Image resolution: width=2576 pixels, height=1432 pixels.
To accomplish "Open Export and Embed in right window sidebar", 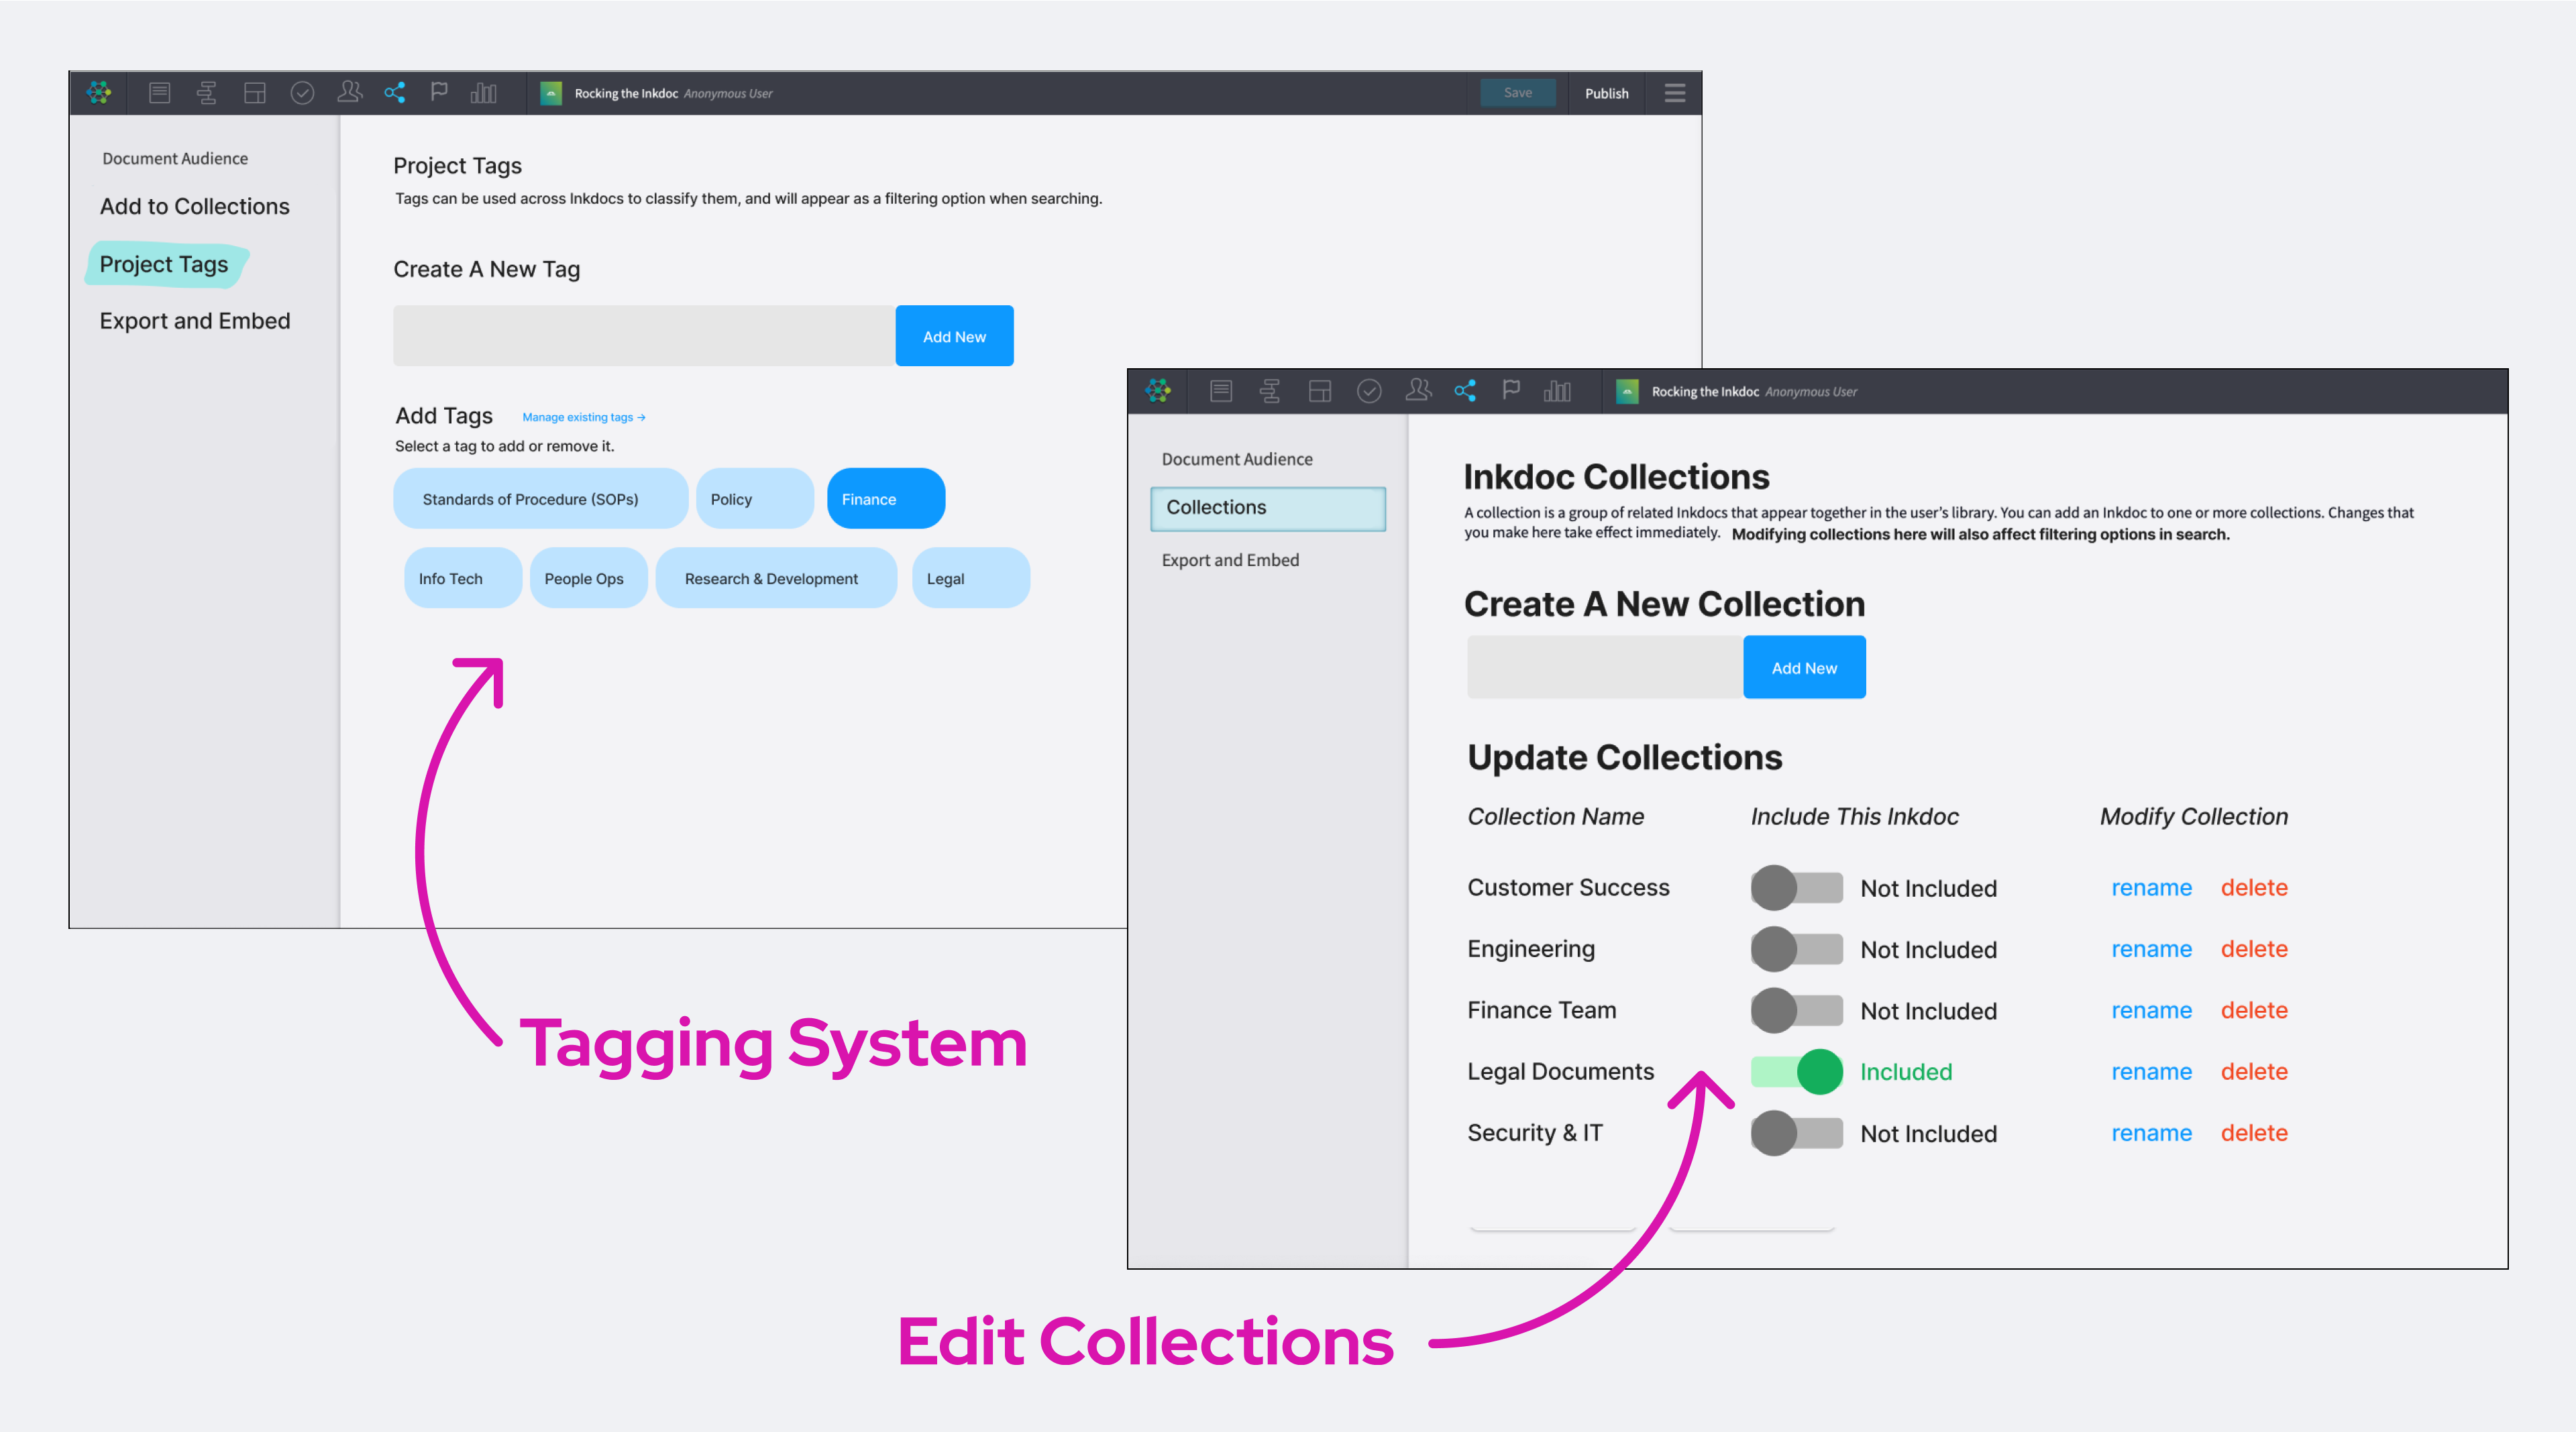I will [x=1230, y=560].
